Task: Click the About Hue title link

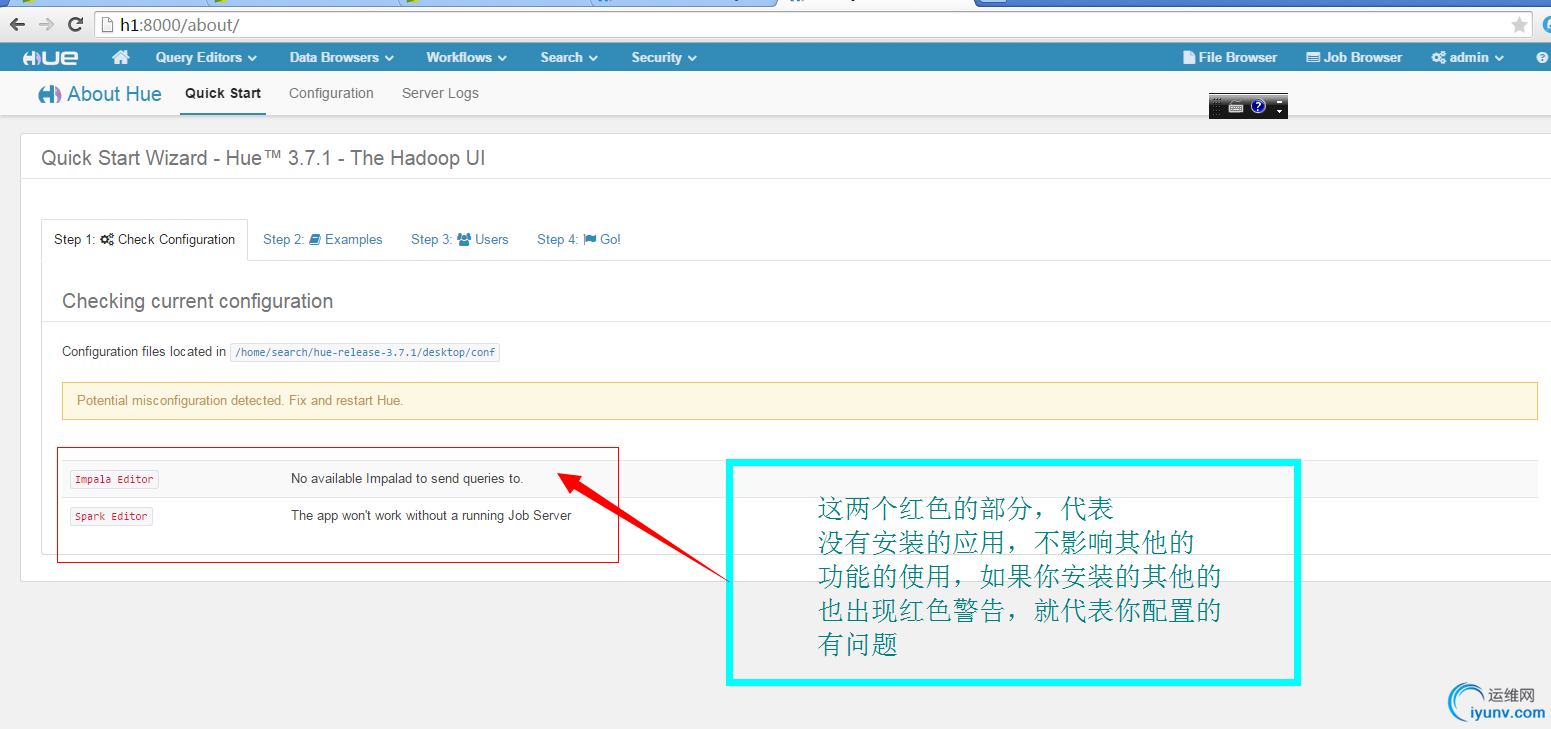Action: (x=100, y=94)
